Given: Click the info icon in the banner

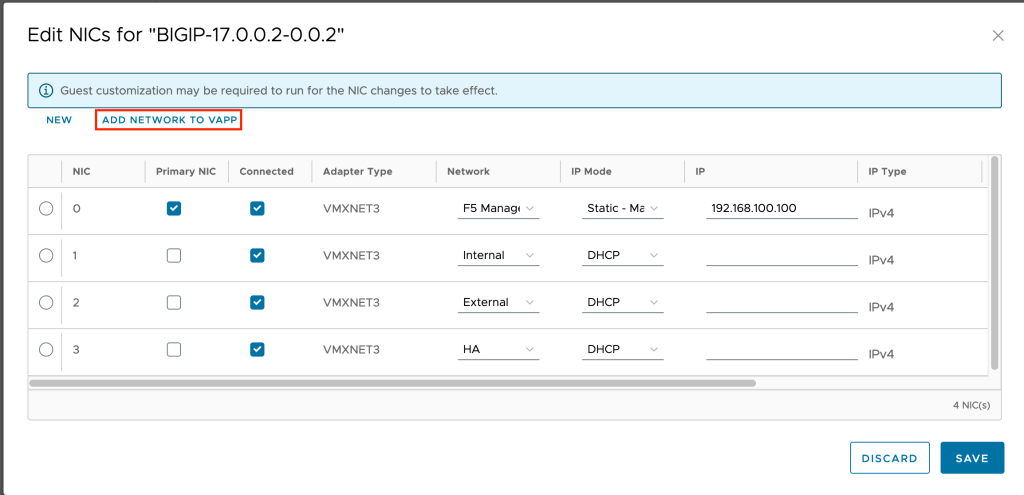Looking at the screenshot, I should point(45,90).
